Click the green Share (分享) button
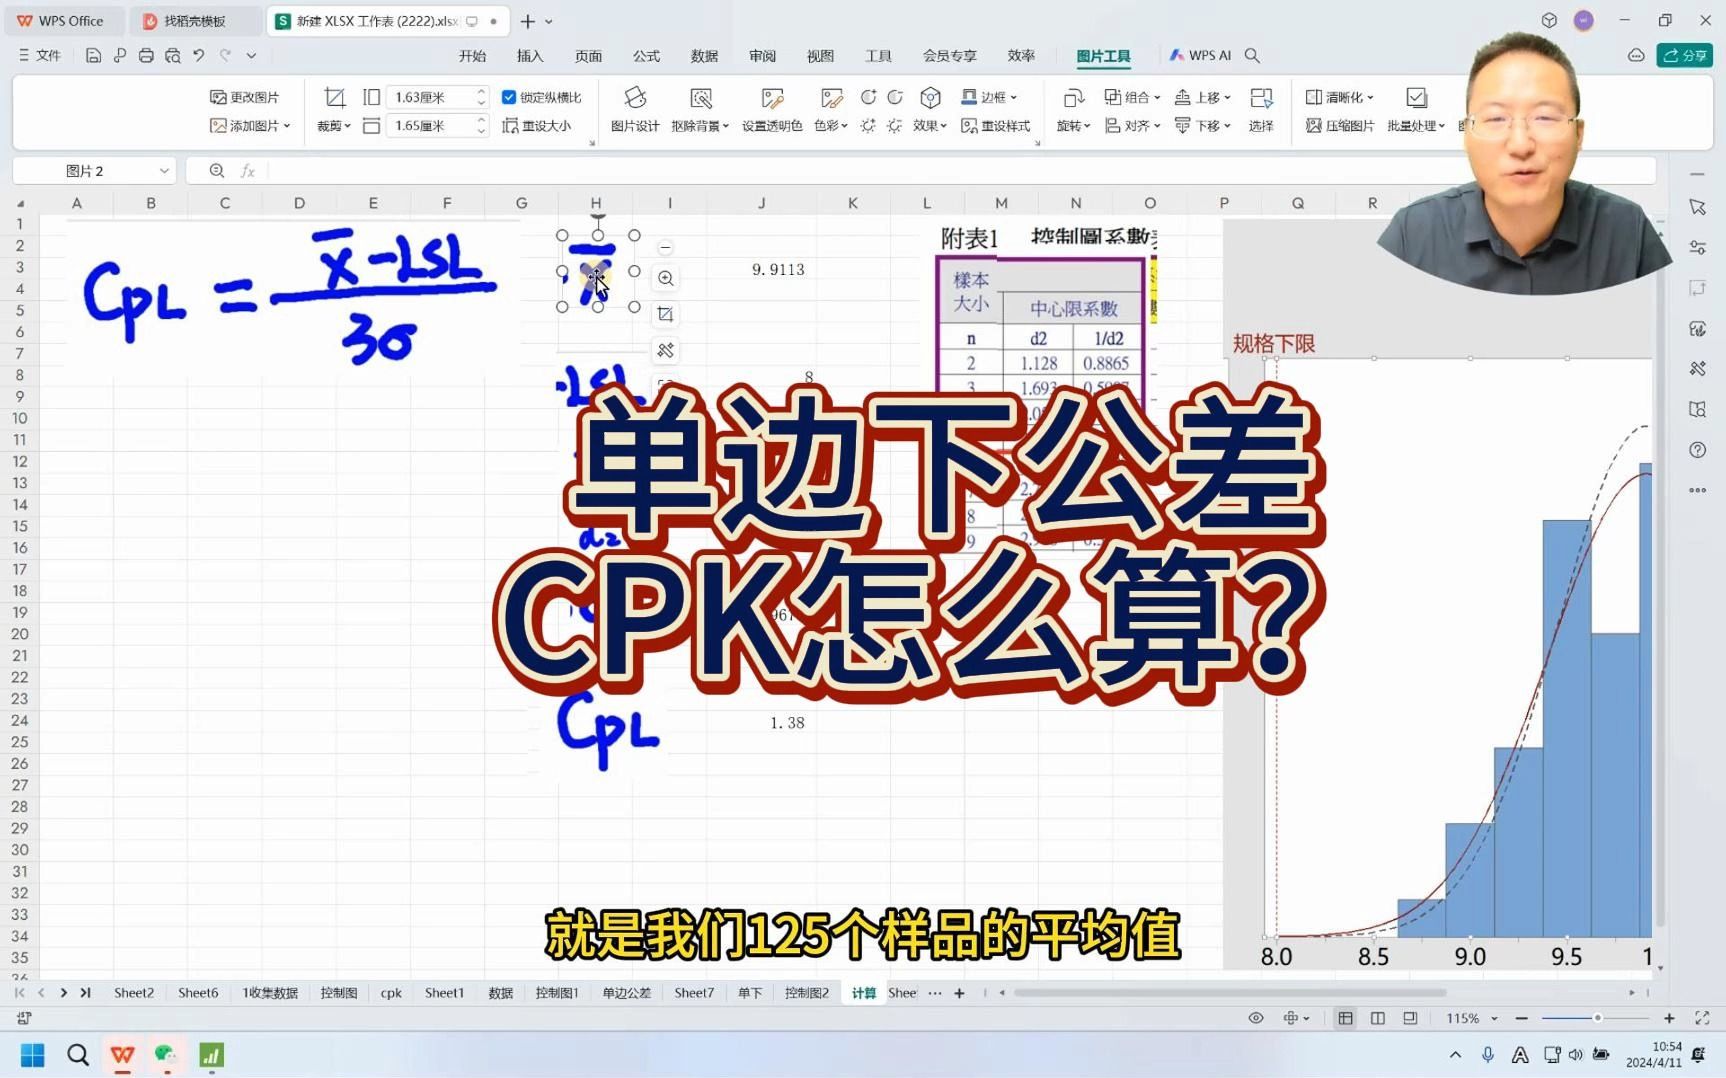This screenshot has height=1078, width=1726. (1685, 56)
